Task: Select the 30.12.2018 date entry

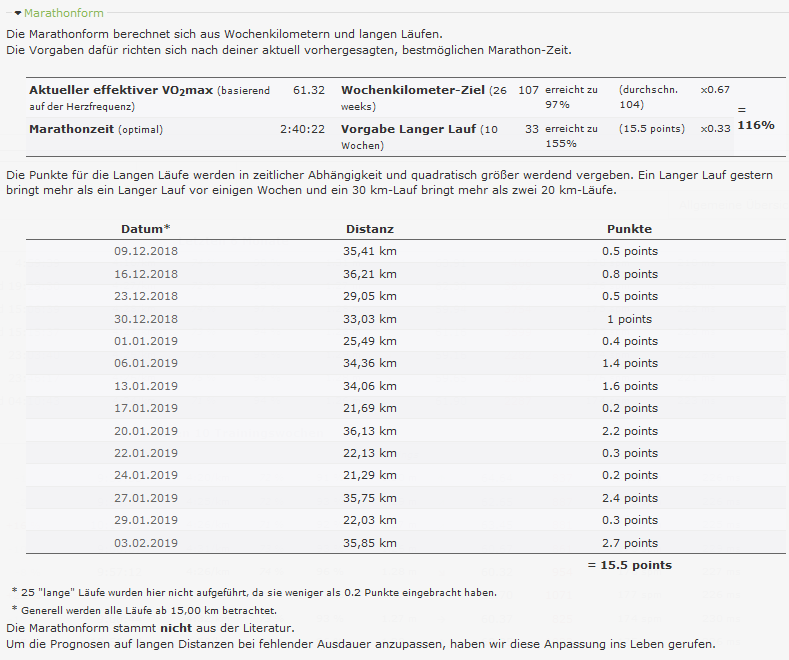Action: click(x=146, y=319)
